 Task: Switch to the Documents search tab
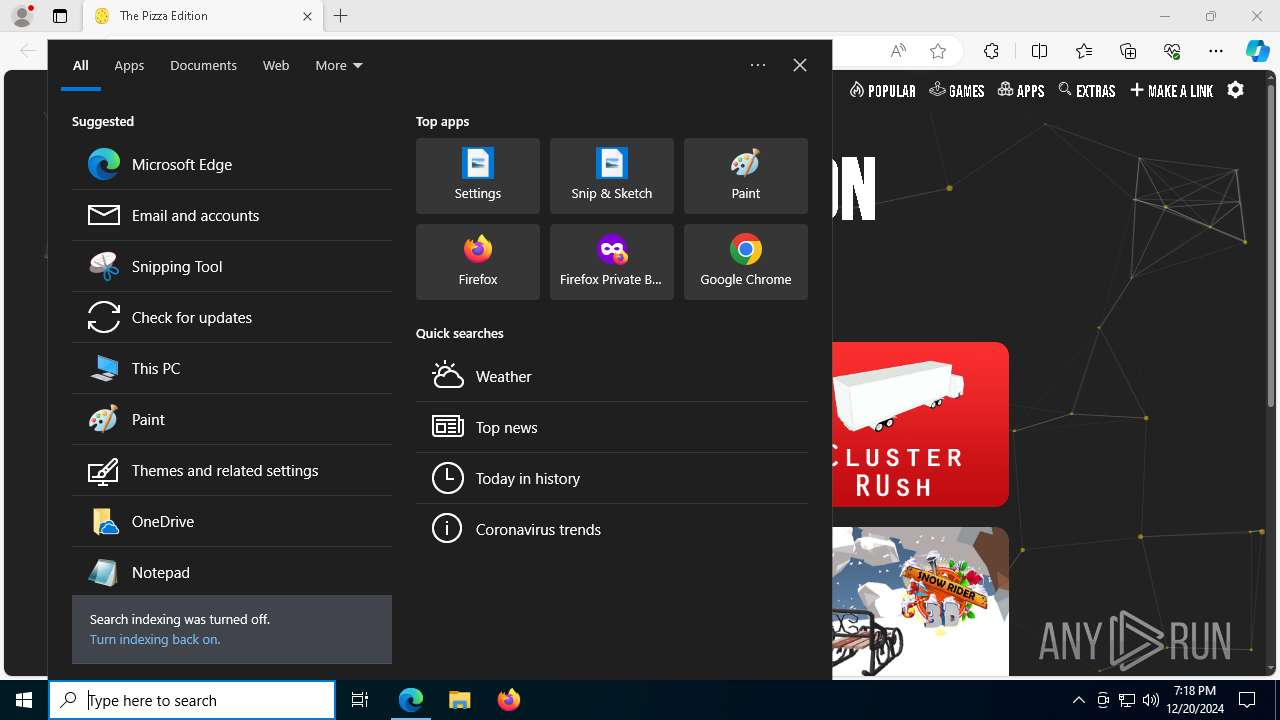pos(203,65)
